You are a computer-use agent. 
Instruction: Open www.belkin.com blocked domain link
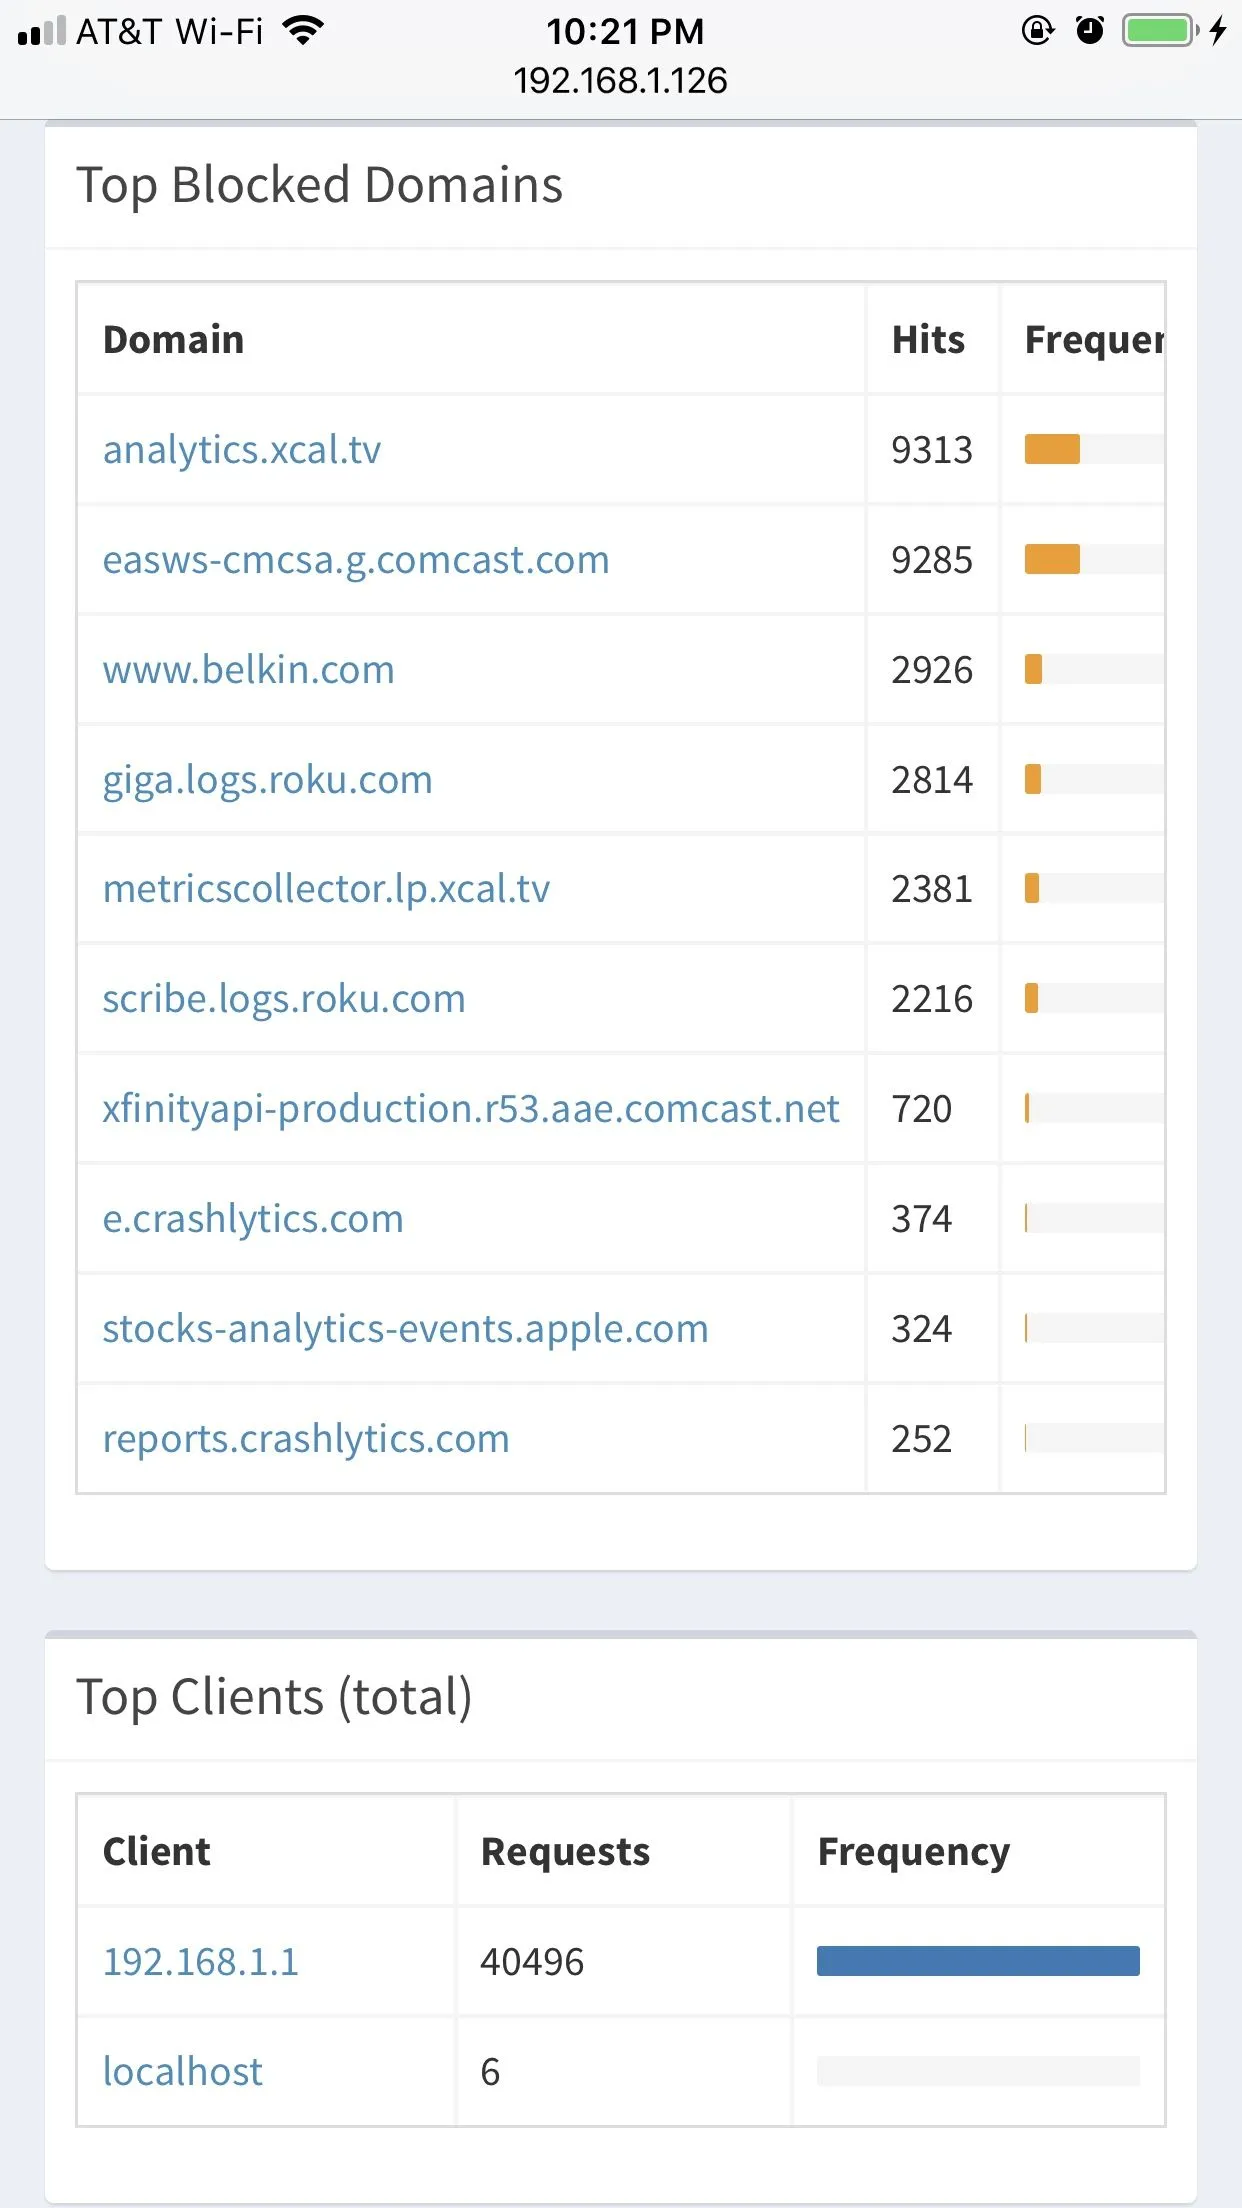248,670
